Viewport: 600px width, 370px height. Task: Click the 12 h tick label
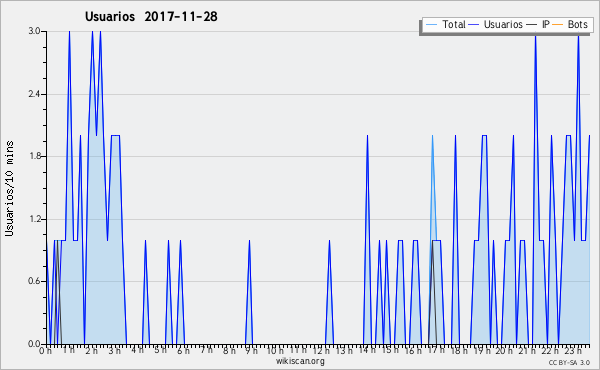click(321, 350)
